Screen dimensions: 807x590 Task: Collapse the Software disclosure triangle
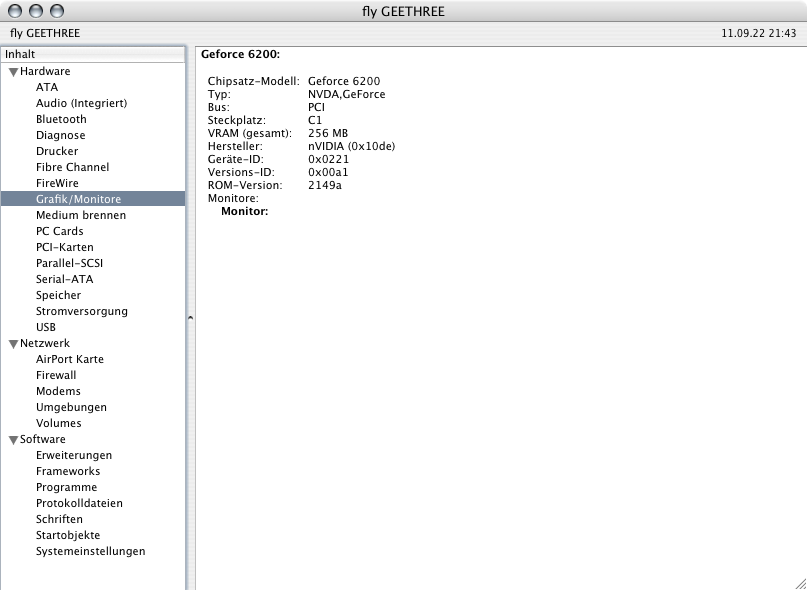tap(13, 440)
